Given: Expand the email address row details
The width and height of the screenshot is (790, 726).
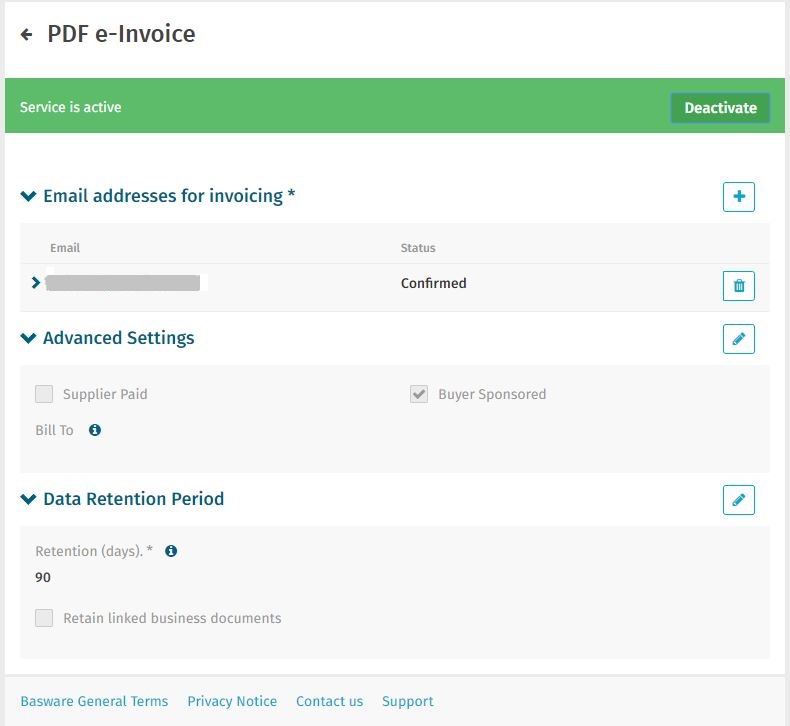Looking at the screenshot, I should click(x=36, y=283).
